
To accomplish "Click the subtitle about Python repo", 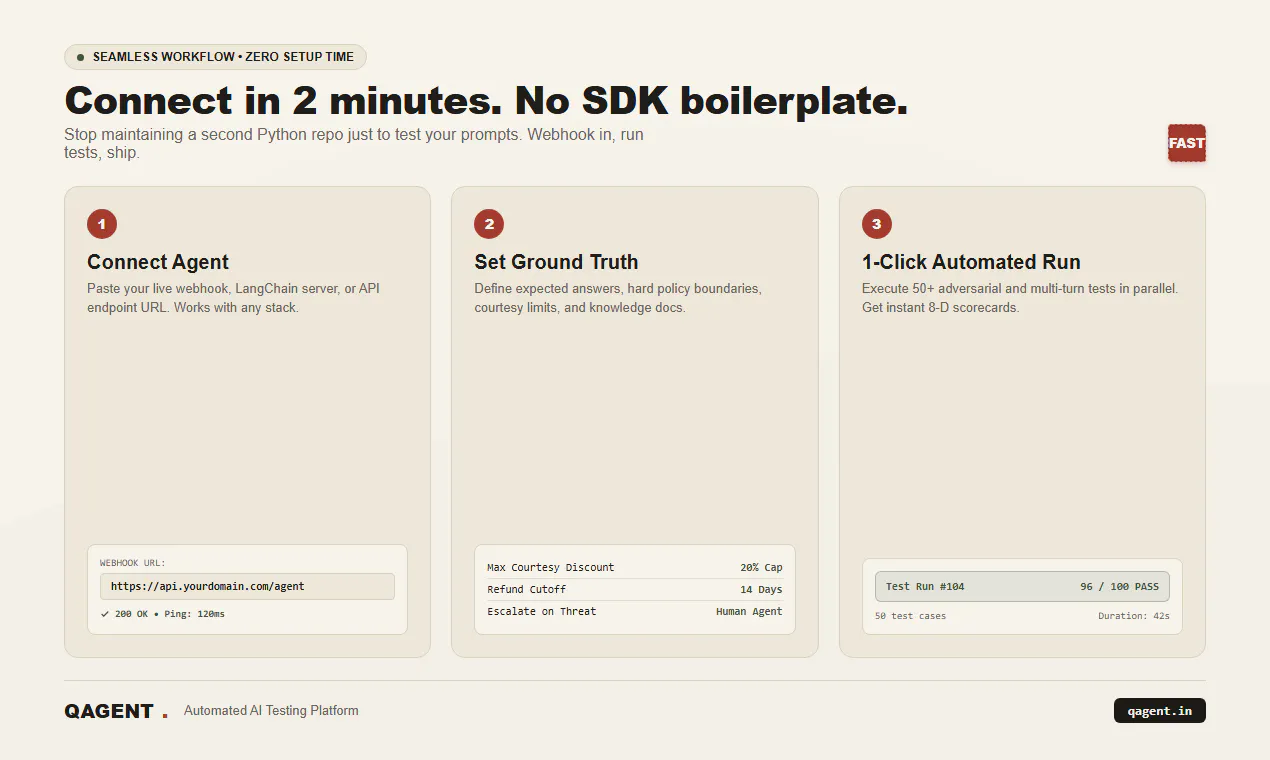I will 354,143.
